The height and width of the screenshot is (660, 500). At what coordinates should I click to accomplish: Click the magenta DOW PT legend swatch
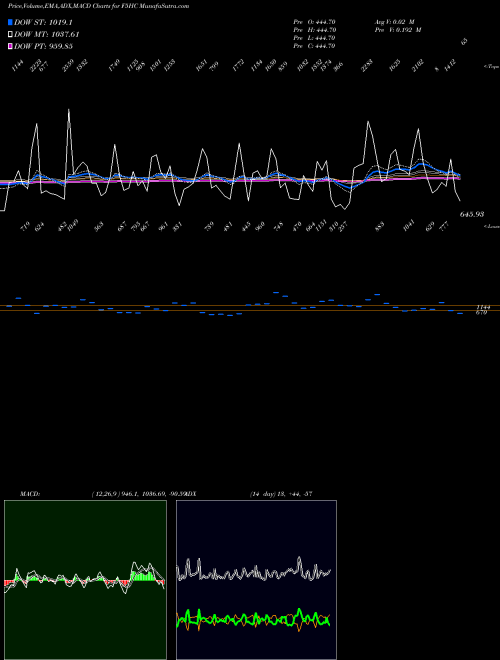coord(10,46)
